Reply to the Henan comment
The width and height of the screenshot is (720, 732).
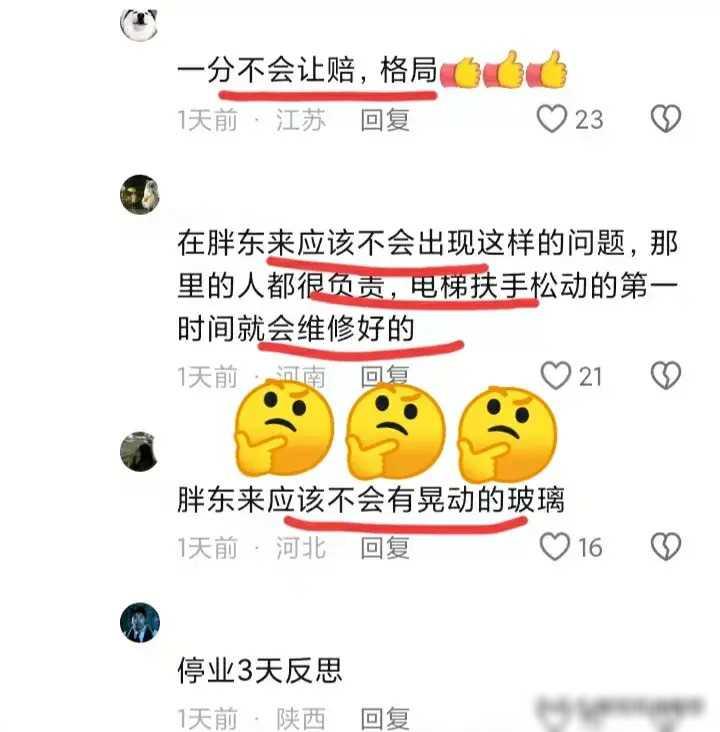click(385, 376)
